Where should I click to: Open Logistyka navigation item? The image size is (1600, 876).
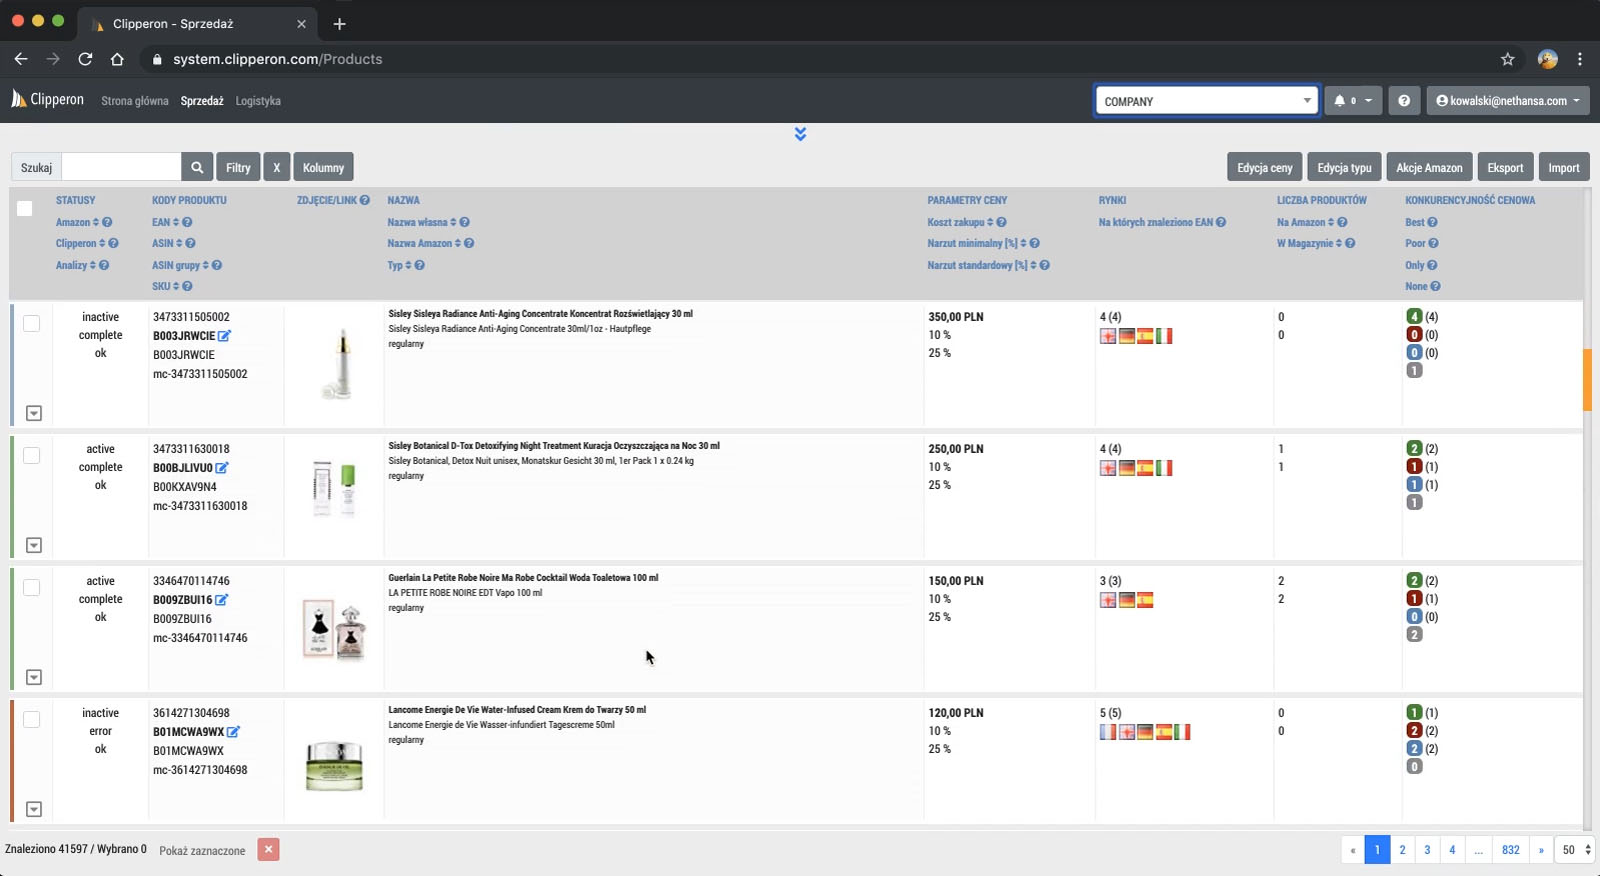pyautogui.click(x=258, y=101)
